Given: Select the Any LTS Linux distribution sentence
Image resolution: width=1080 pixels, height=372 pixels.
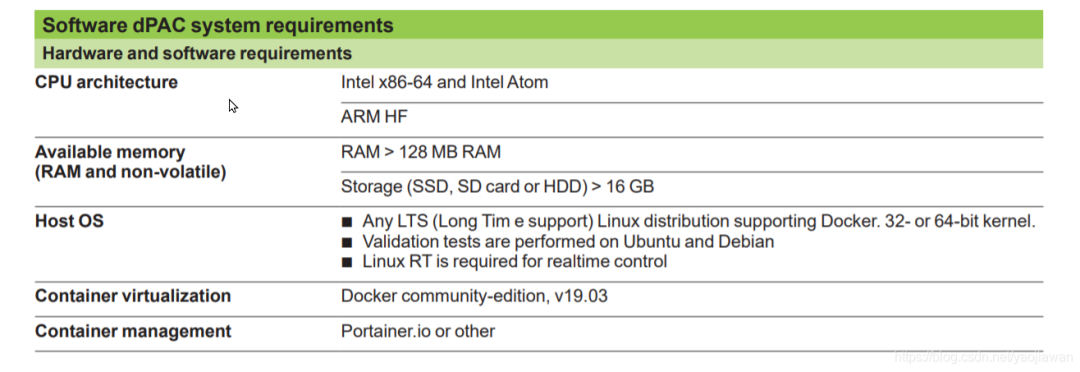Looking at the screenshot, I should (x=698, y=222).
